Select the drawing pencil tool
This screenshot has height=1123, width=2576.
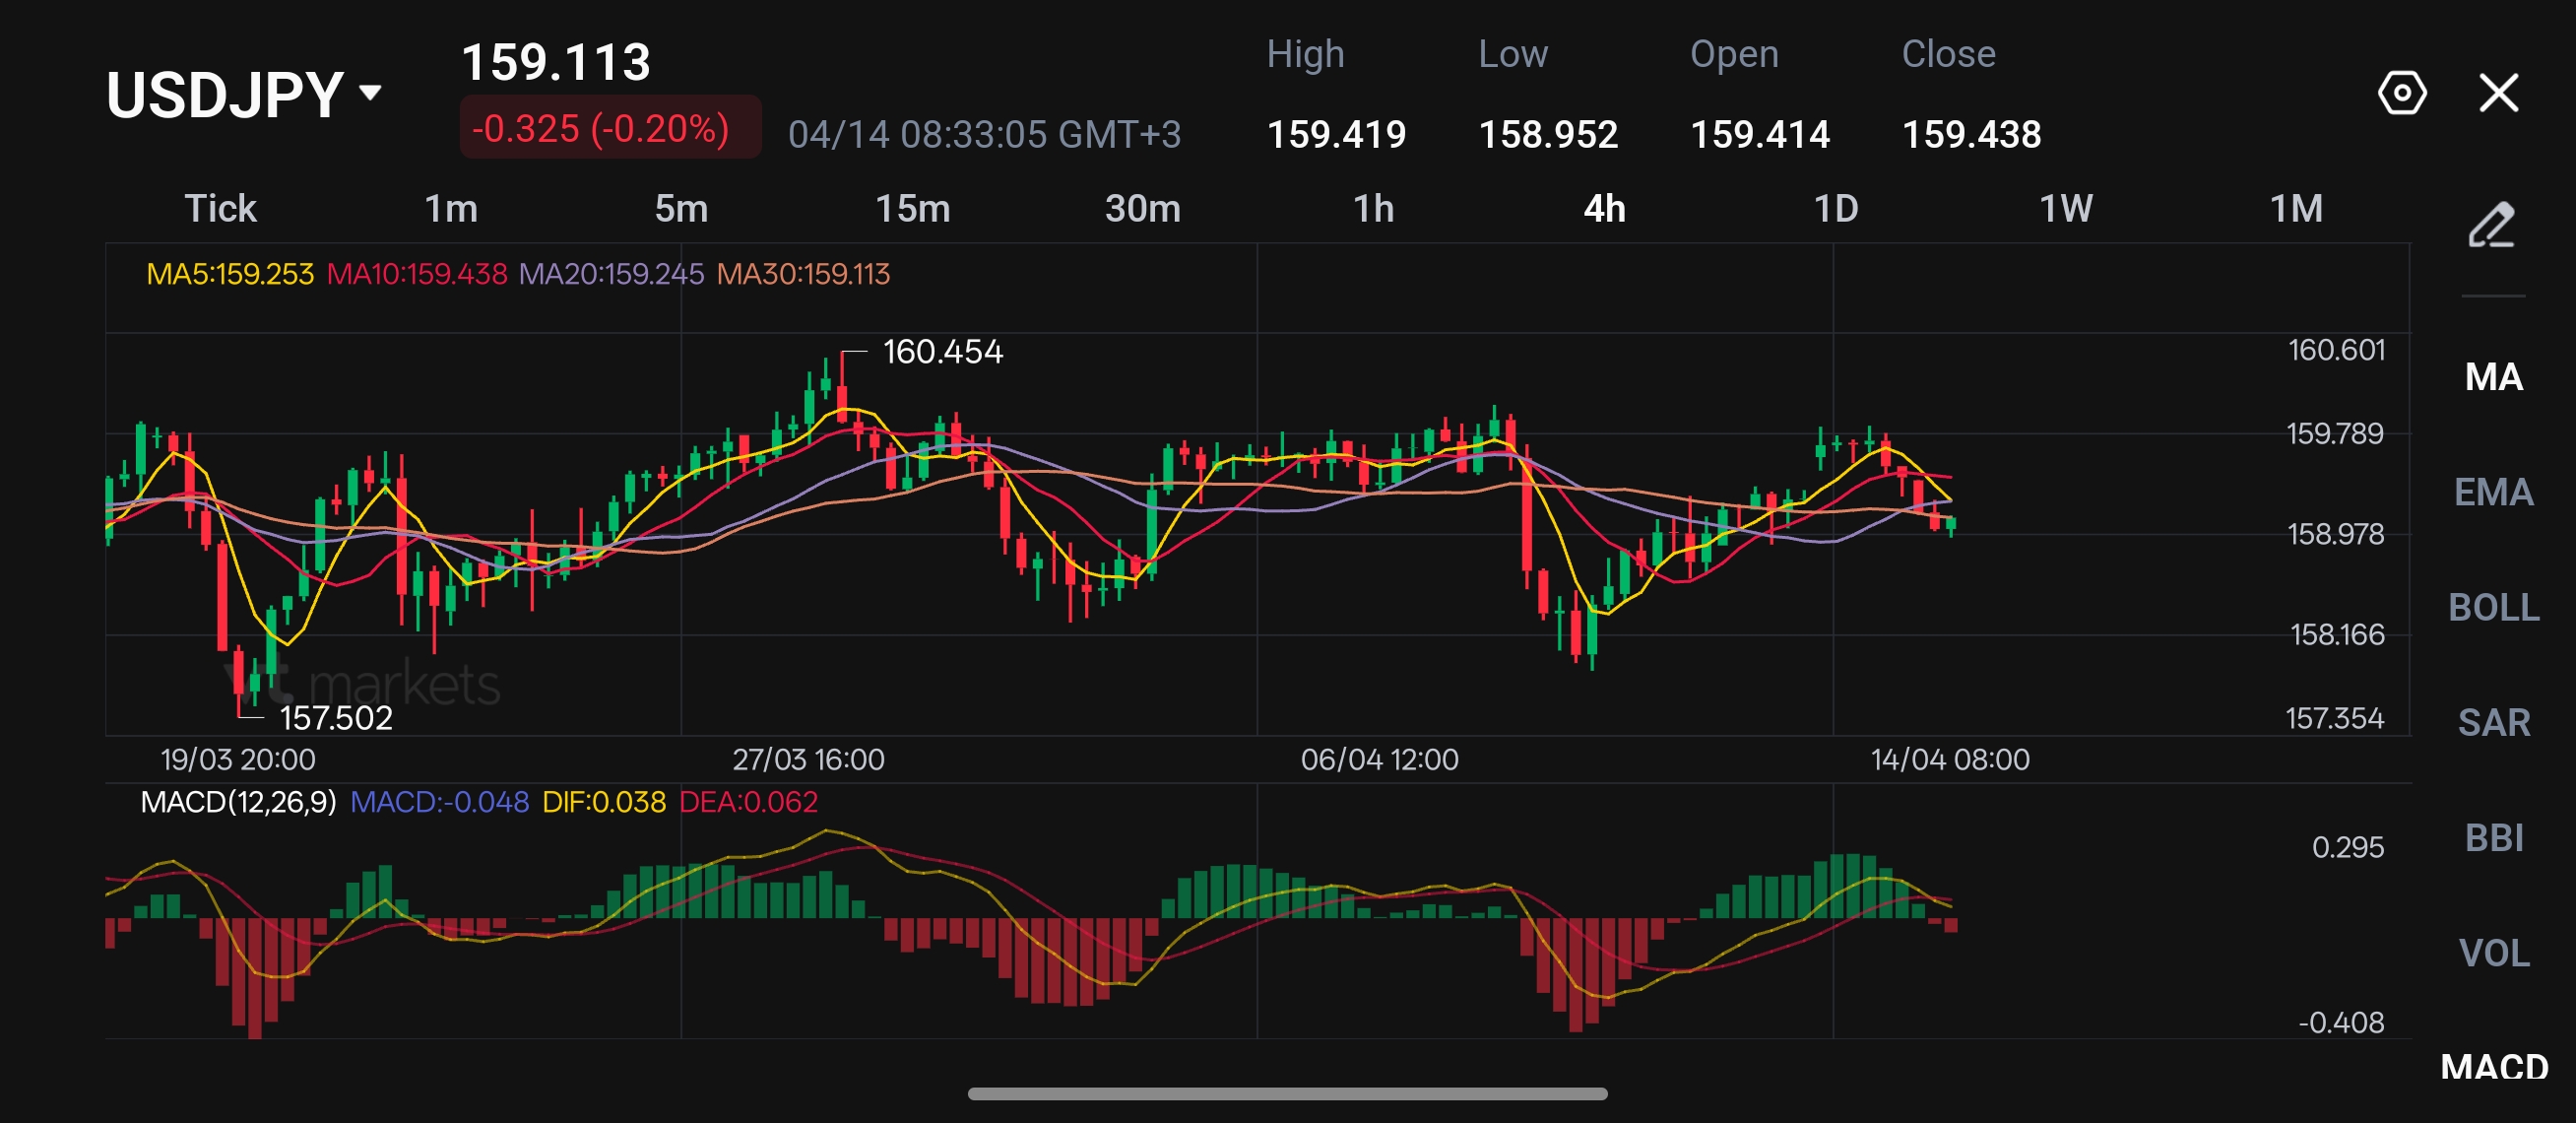[2491, 224]
